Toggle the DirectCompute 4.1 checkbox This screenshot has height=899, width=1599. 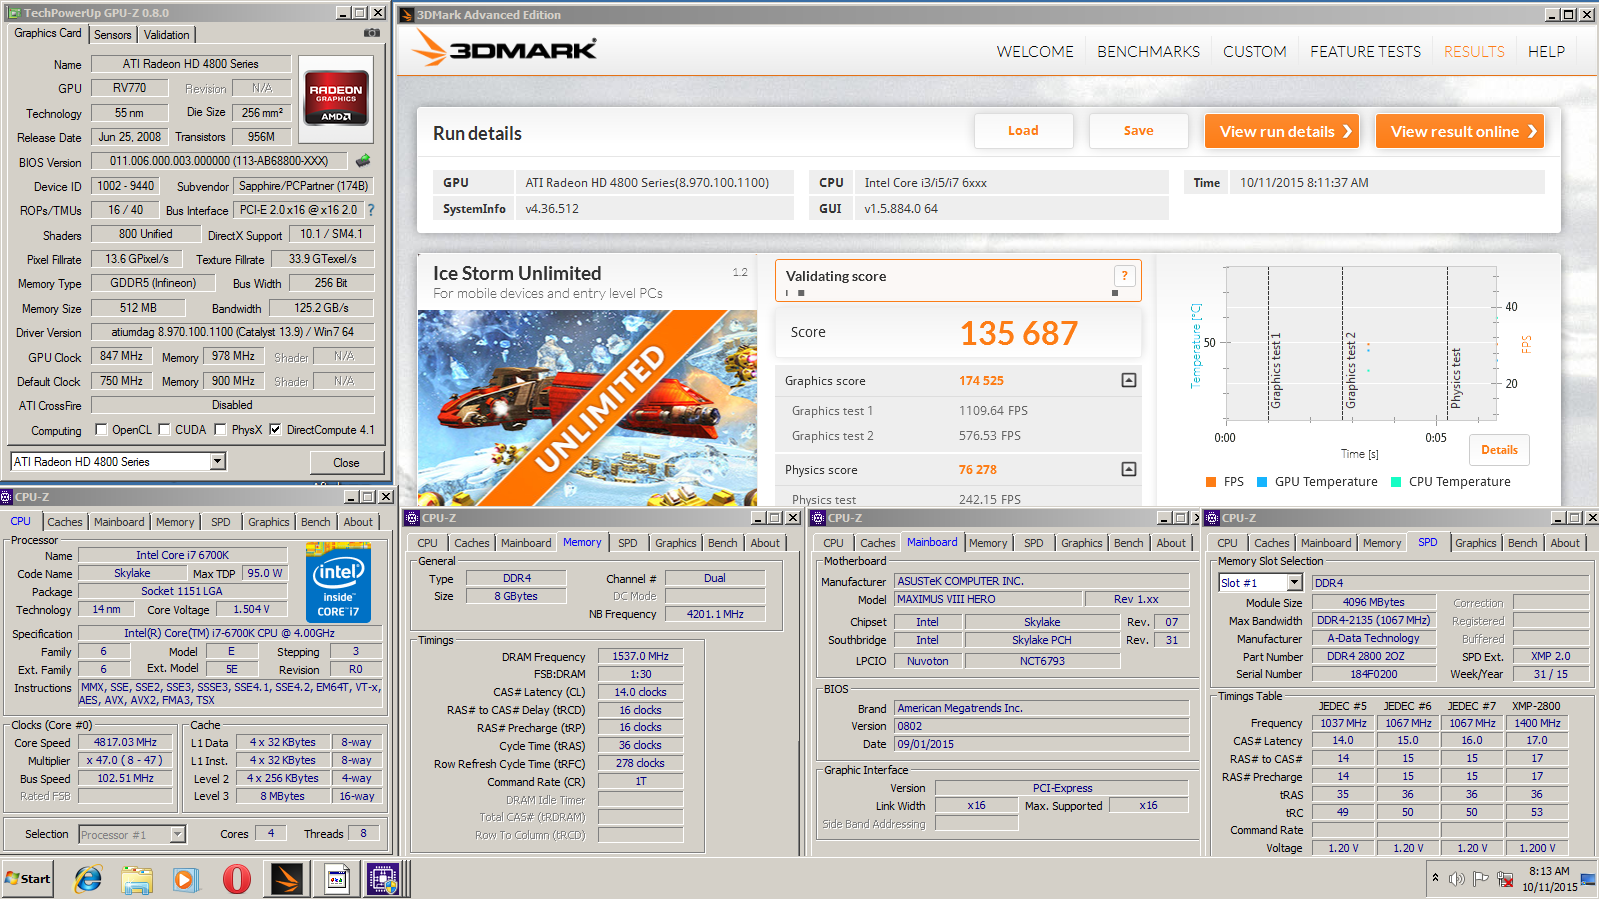[275, 430]
